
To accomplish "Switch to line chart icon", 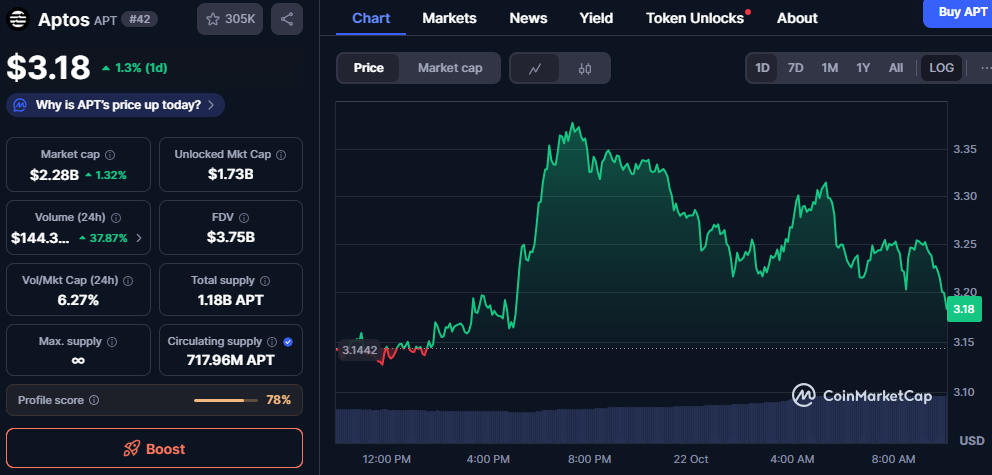I will click(x=536, y=68).
